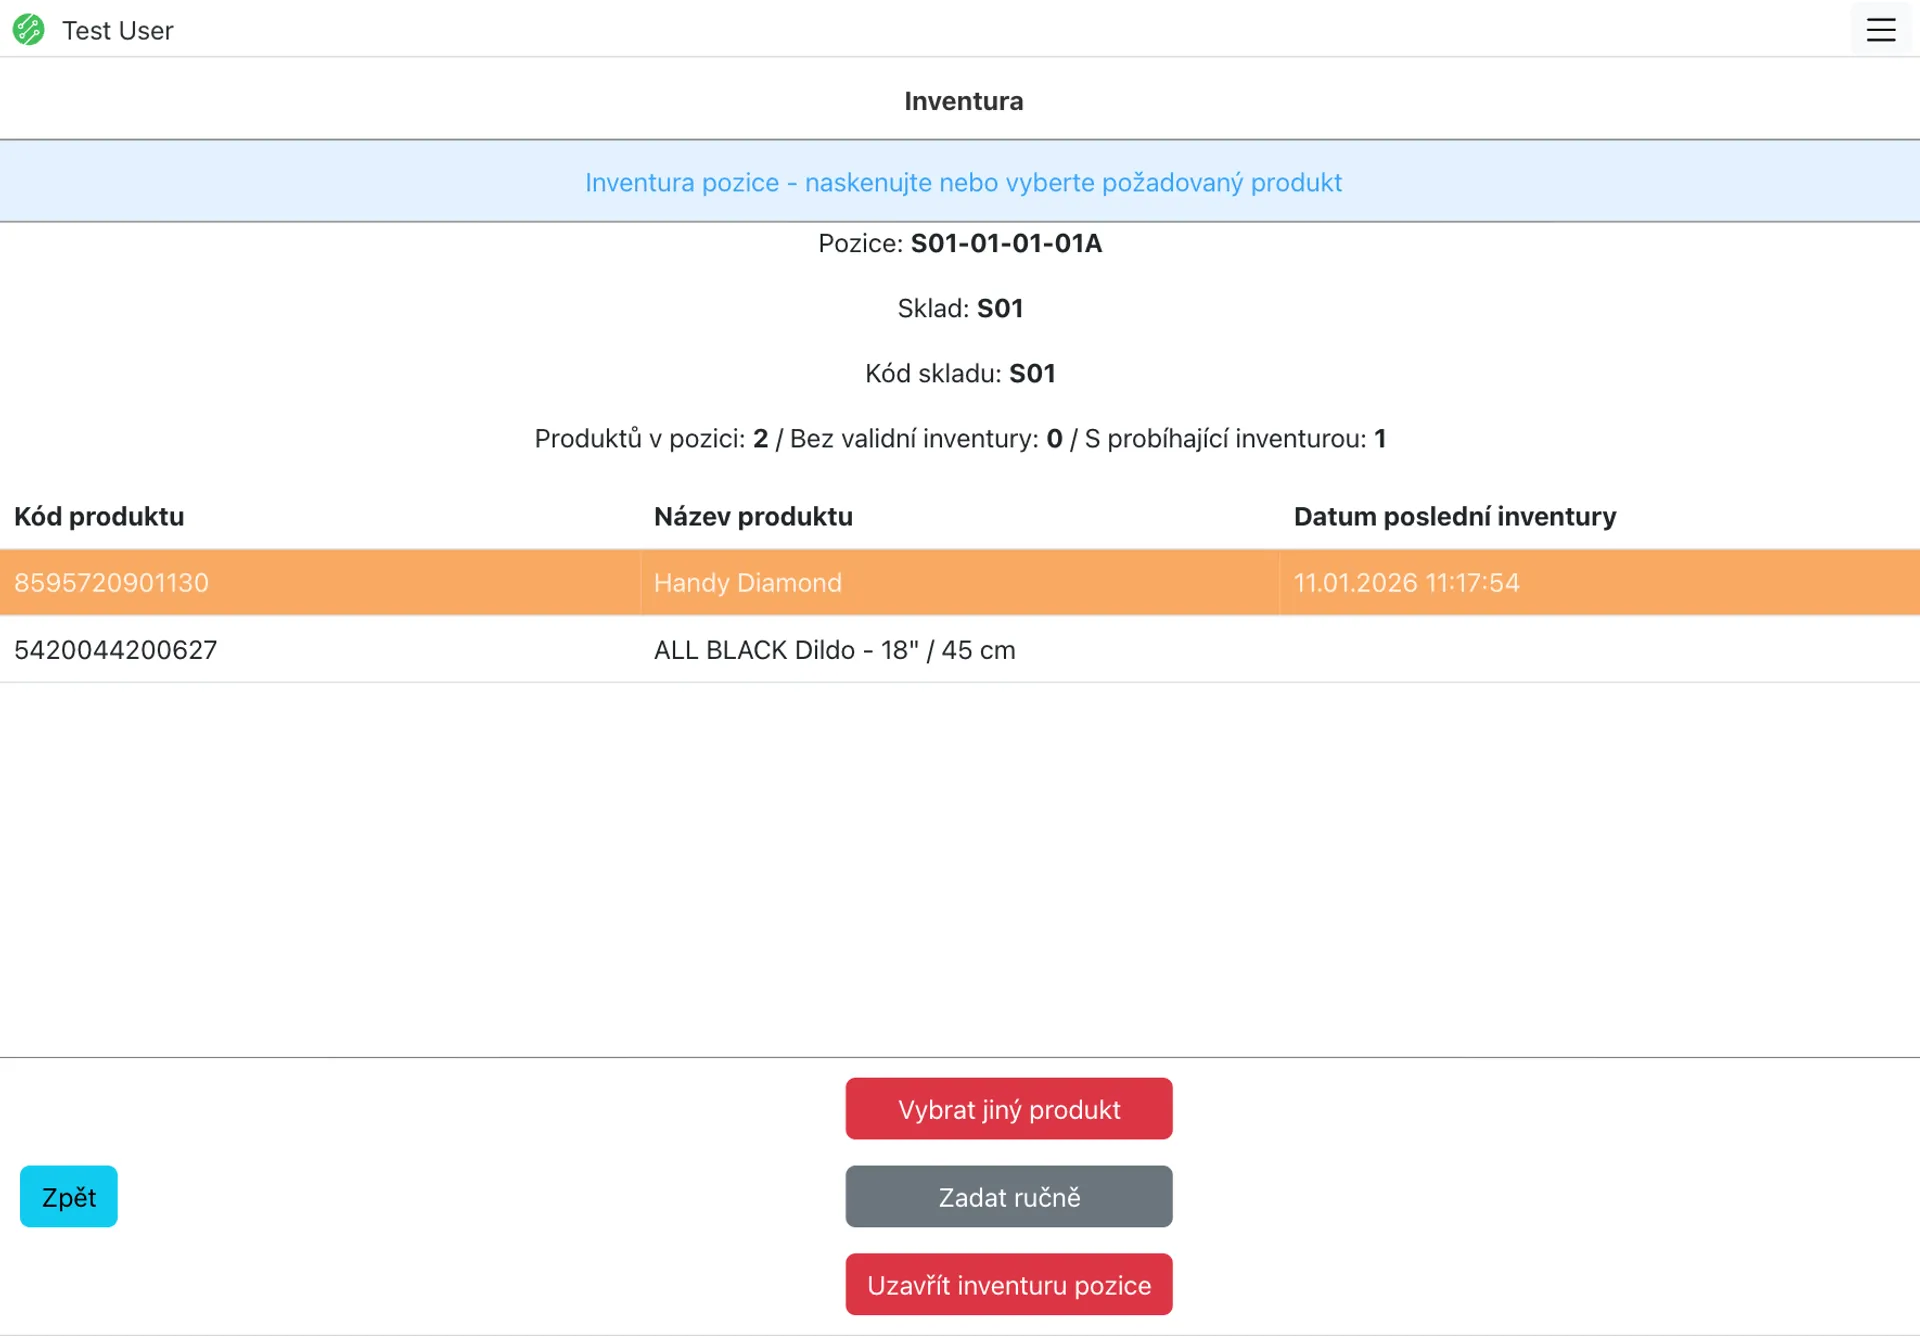Viewport: 1920px width, 1336px height.
Task: Click Vybrat jiný produkt button
Action: coord(1008,1109)
